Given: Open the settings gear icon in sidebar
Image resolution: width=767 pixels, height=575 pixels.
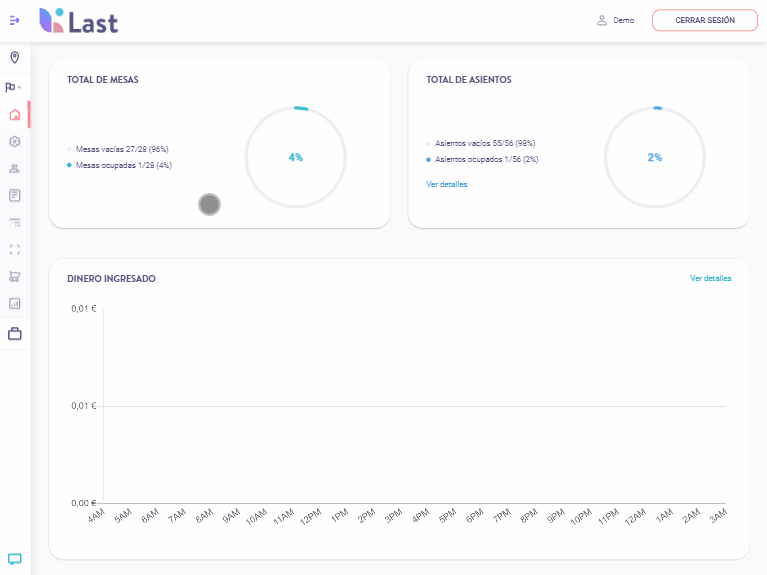Looking at the screenshot, I should tap(14, 141).
